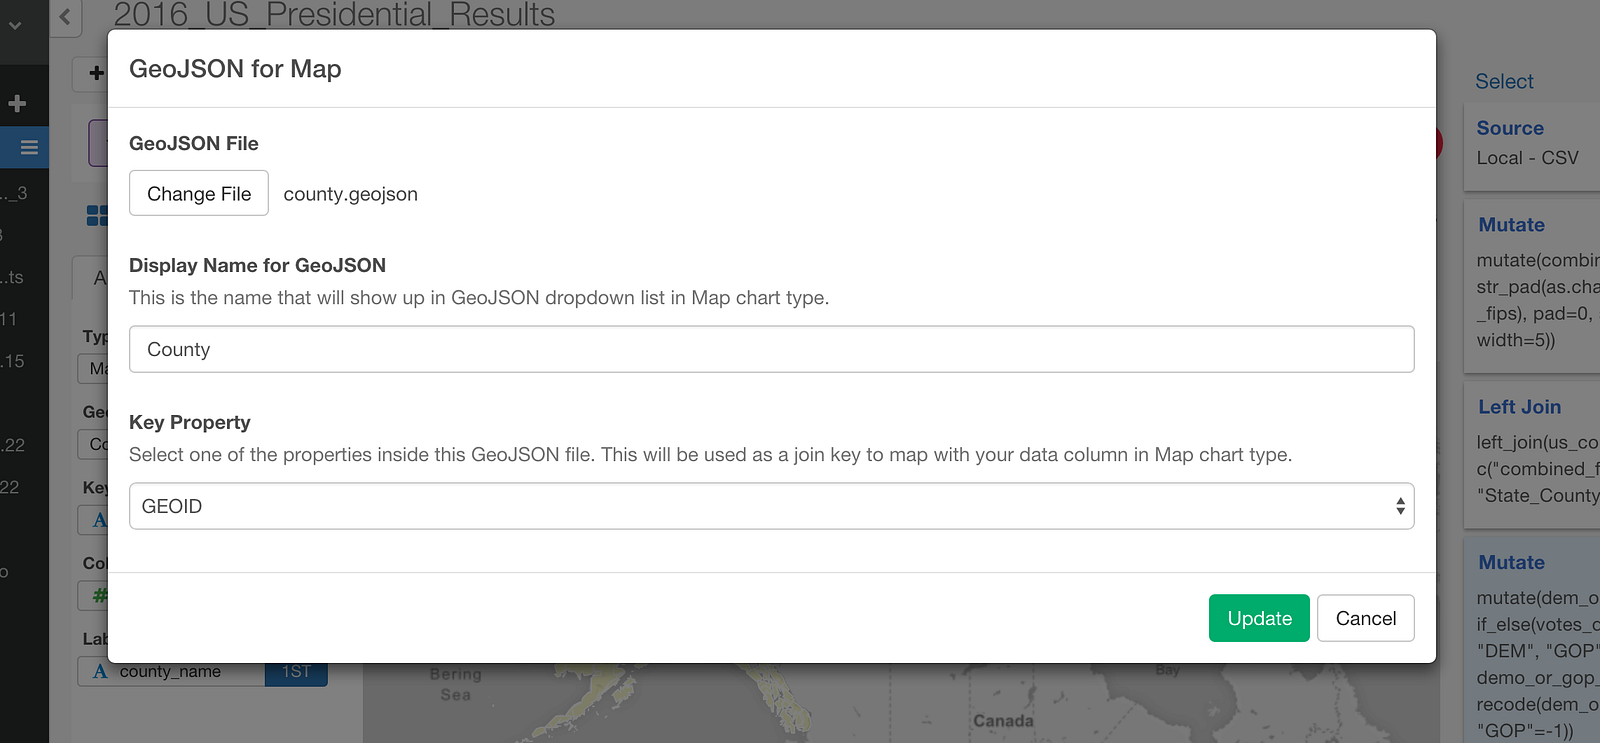Cancel the GeoJSON for Map dialog

[1365, 618]
